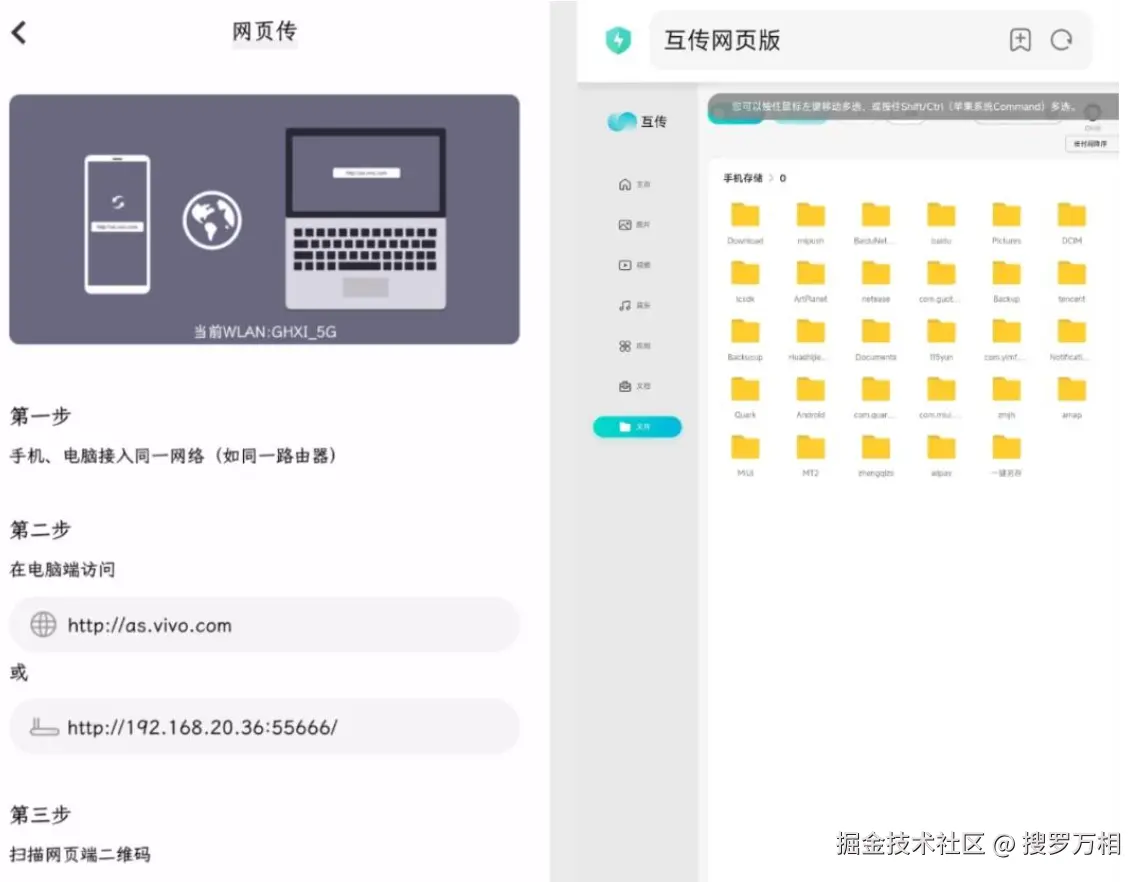The height and width of the screenshot is (882, 1146).
Task: Open the music section in sidebar
Action: point(634,305)
